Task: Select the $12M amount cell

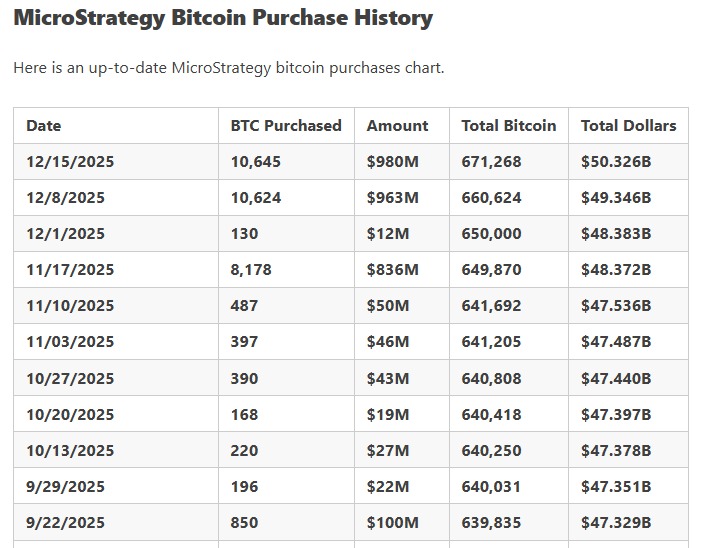Action: 384,234
